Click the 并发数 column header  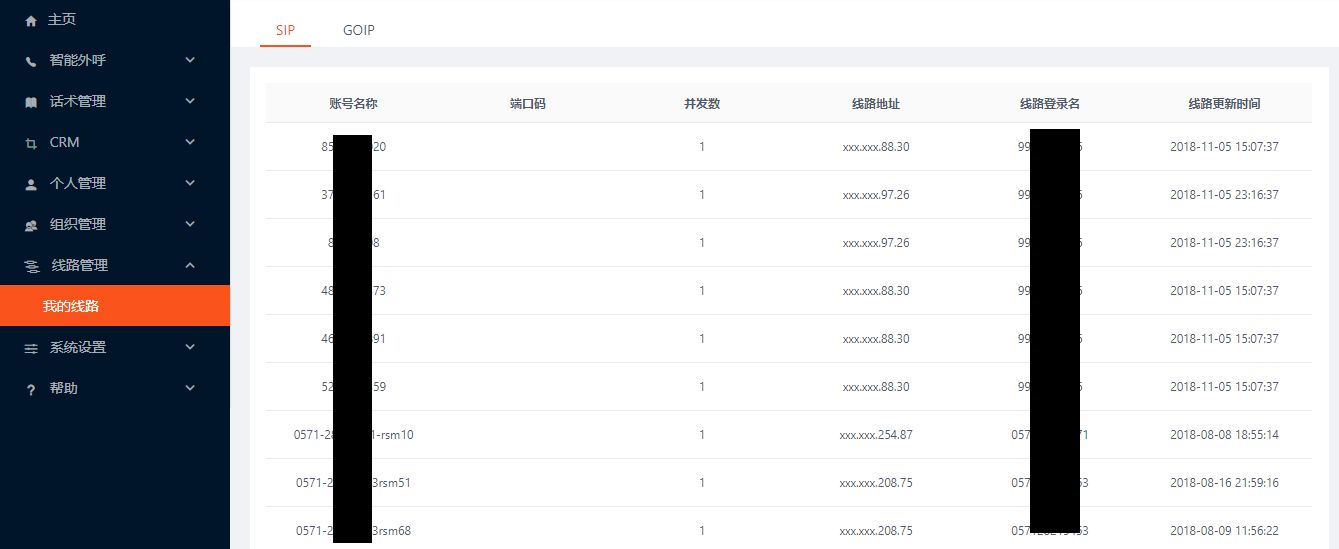(702, 104)
